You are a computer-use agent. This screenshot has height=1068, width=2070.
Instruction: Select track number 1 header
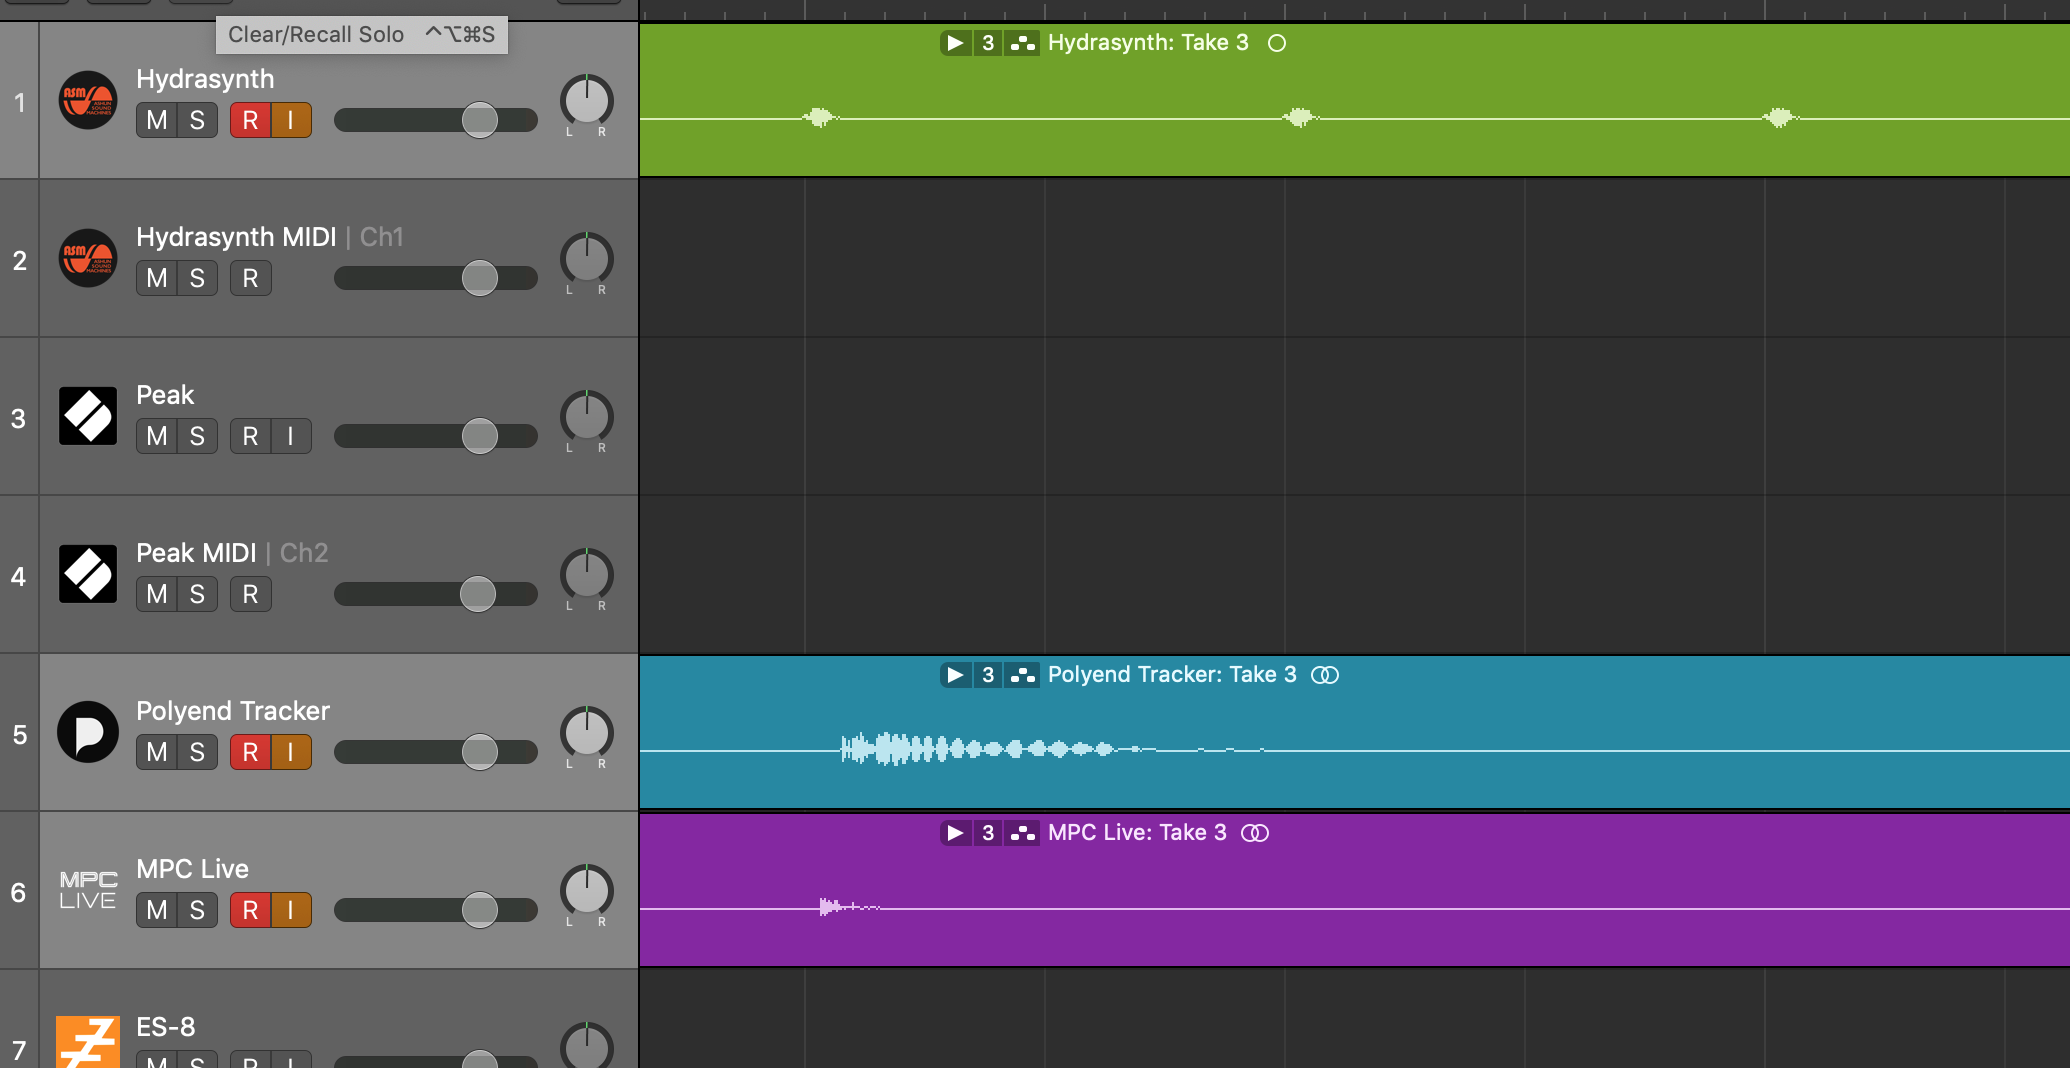click(x=19, y=101)
